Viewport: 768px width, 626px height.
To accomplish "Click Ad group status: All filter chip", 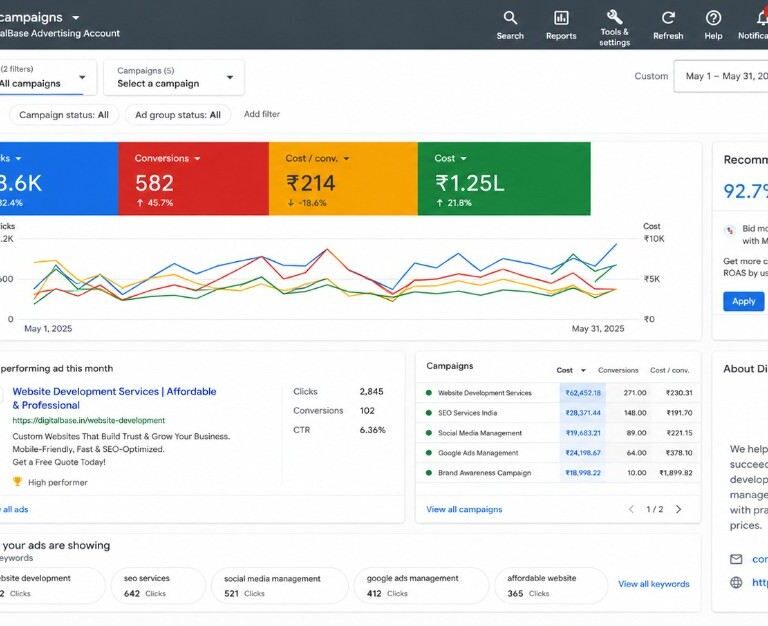I will click(178, 115).
